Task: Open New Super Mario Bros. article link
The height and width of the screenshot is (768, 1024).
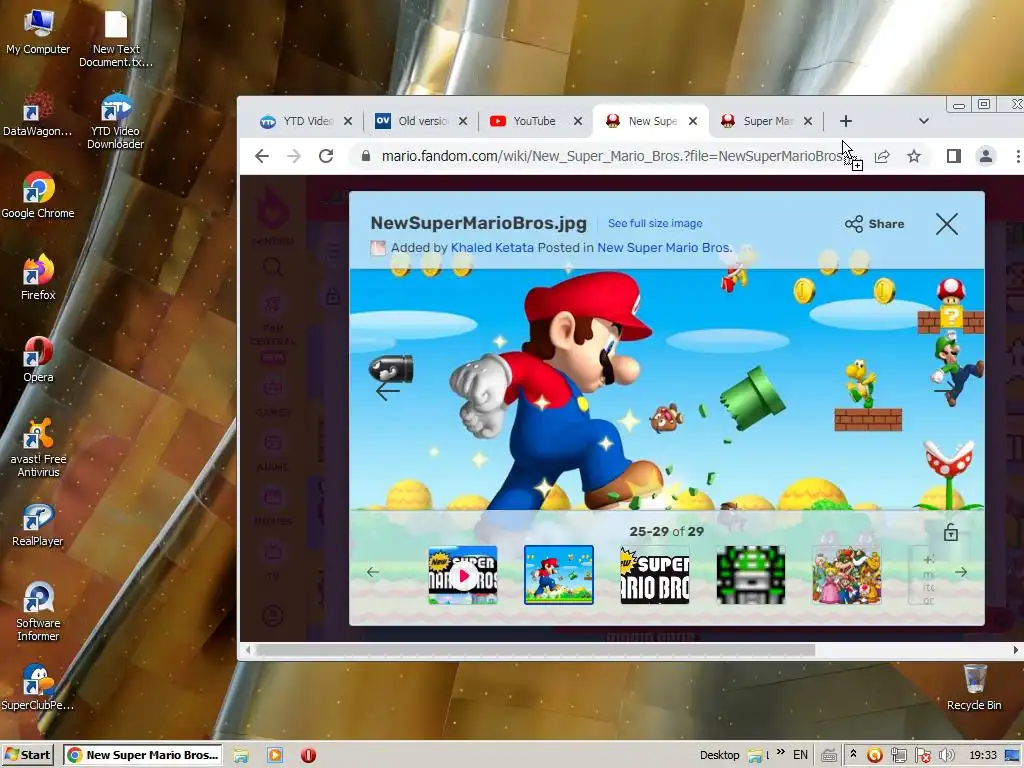Action: (665, 248)
